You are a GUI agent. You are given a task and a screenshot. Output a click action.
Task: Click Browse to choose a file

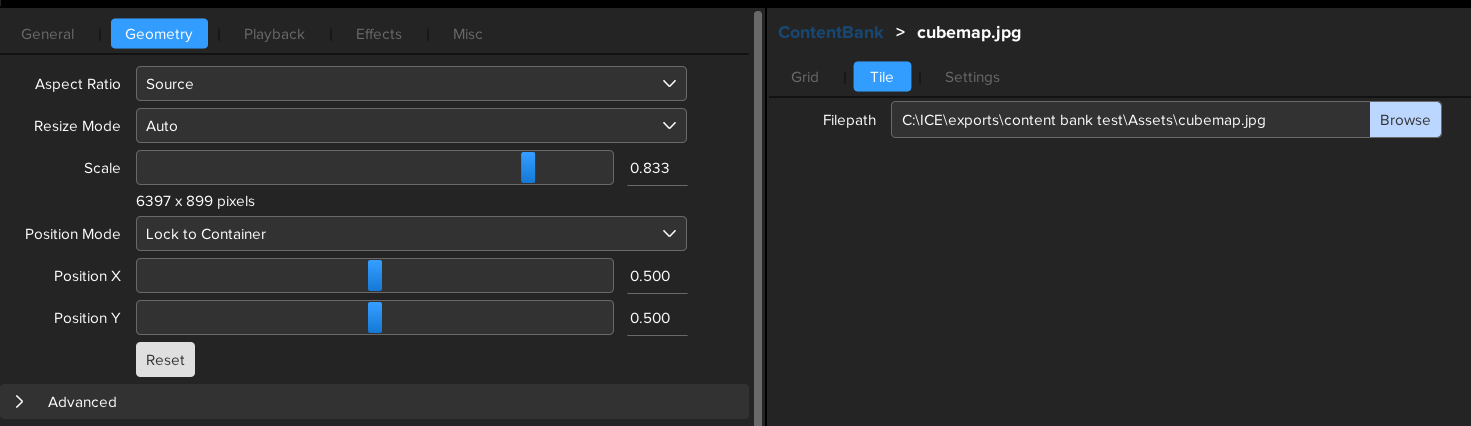tap(1405, 120)
